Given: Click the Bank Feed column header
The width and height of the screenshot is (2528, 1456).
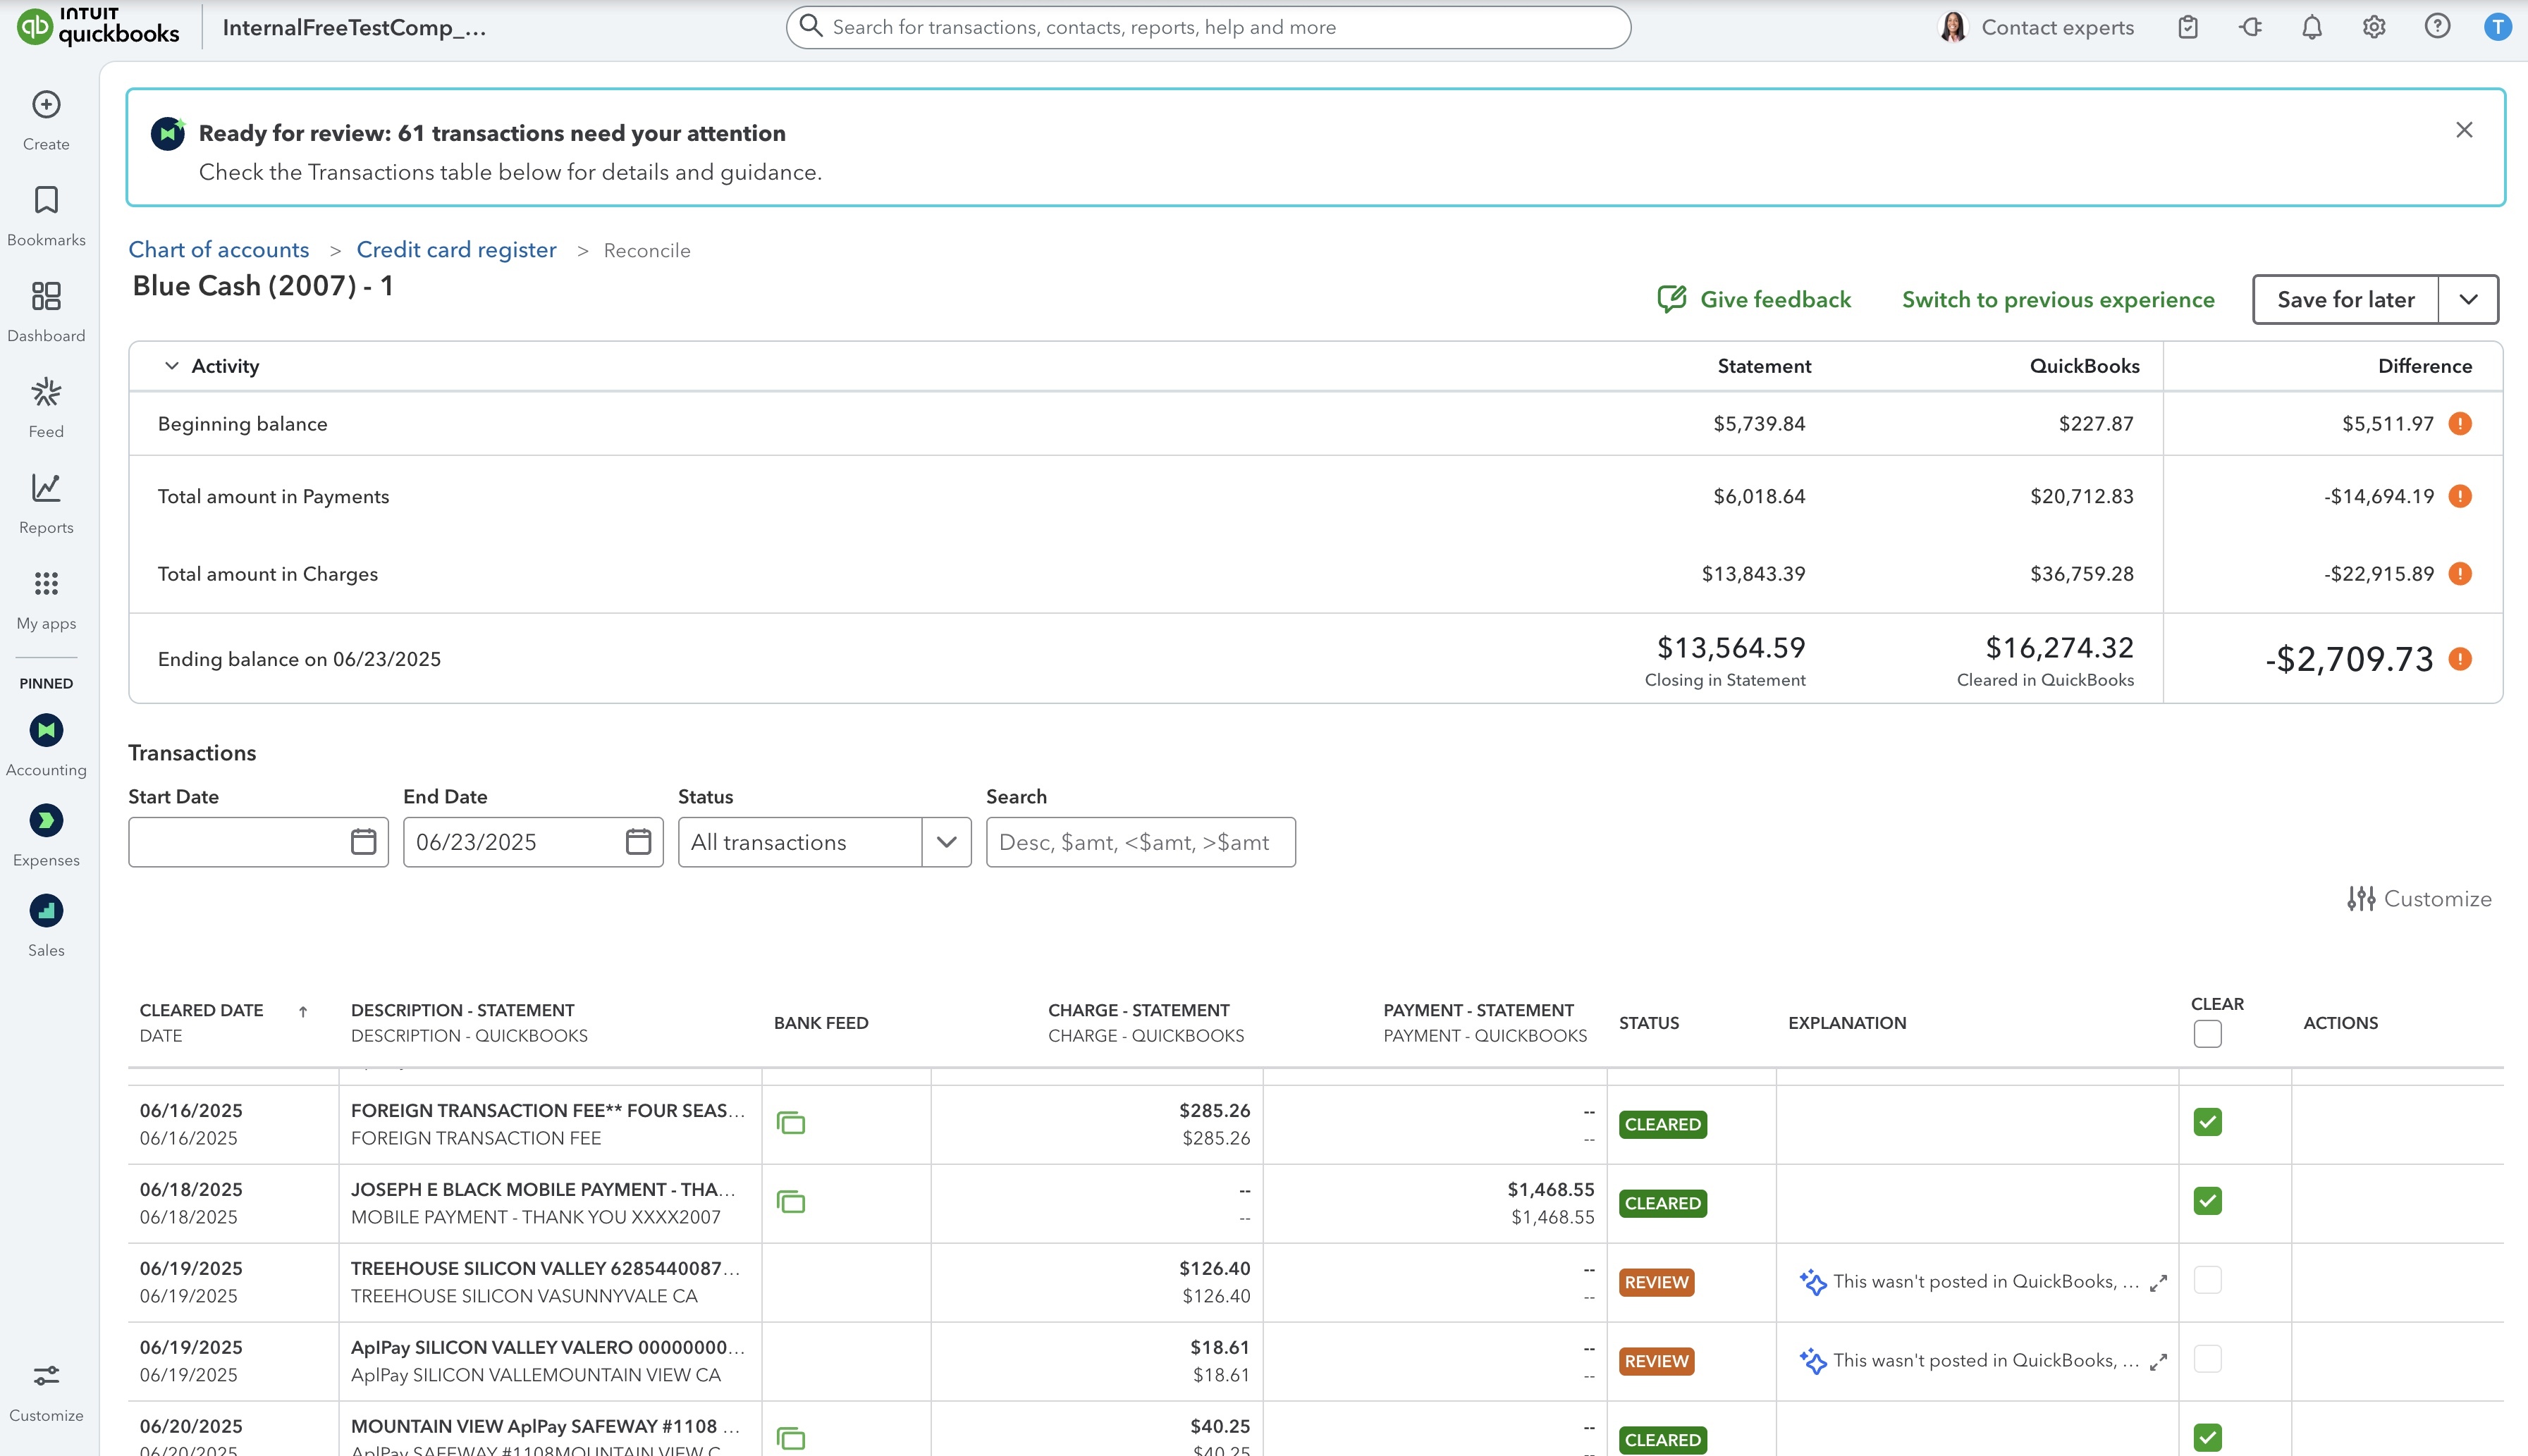Looking at the screenshot, I should tap(821, 1023).
